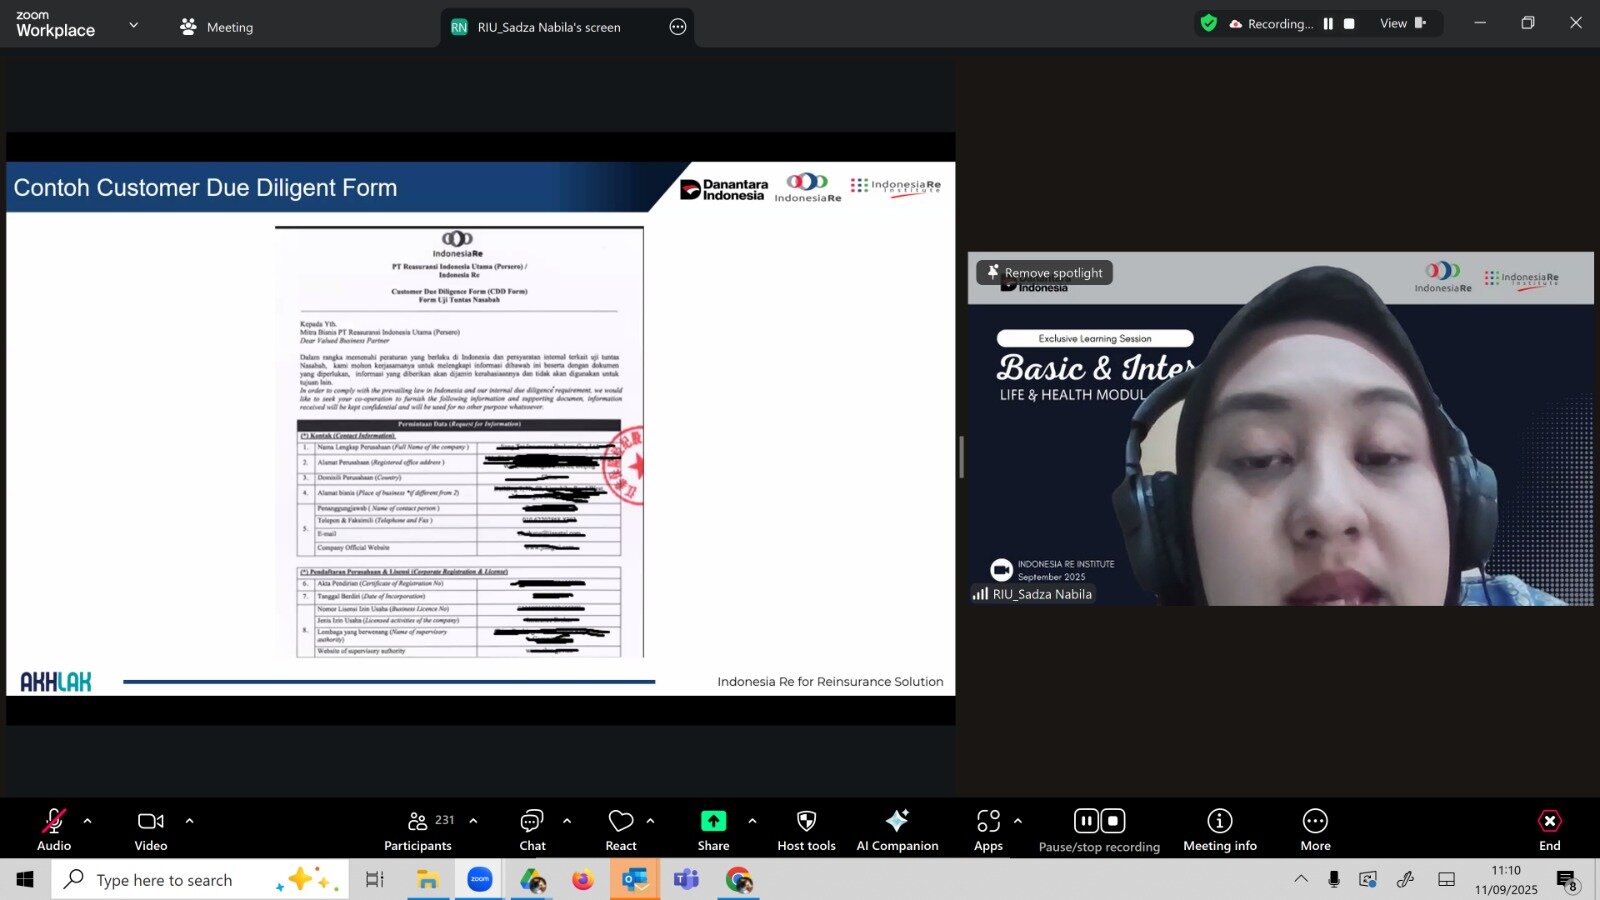The image size is (1600, 900).
Task: End the meeting
Action: [x=1549, y=830]
